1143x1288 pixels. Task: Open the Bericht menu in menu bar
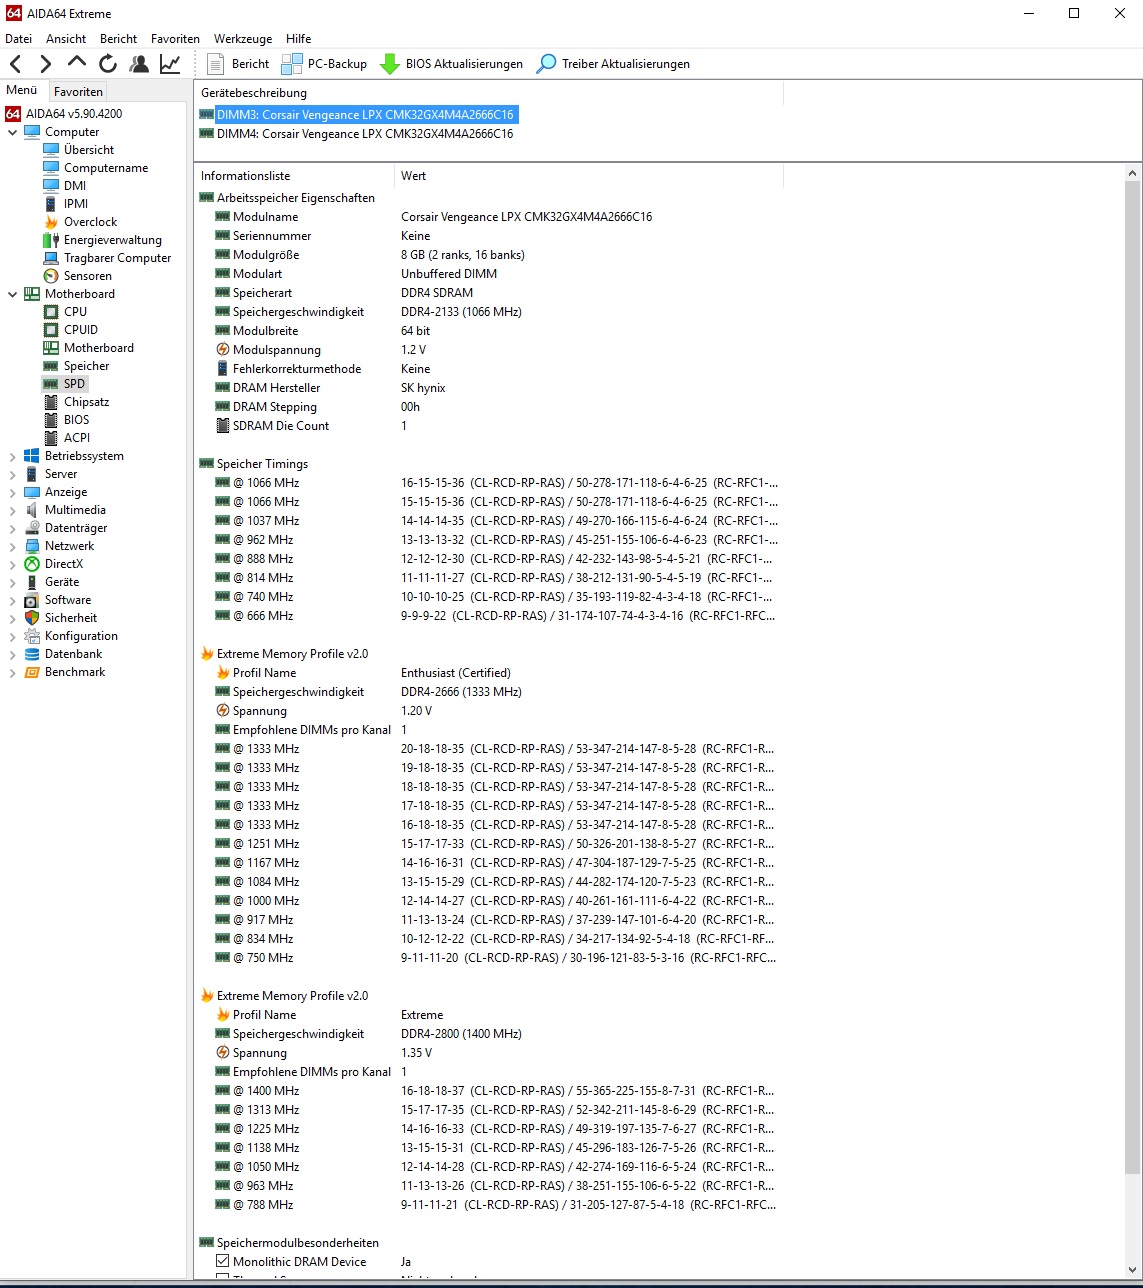pos(118,39)
